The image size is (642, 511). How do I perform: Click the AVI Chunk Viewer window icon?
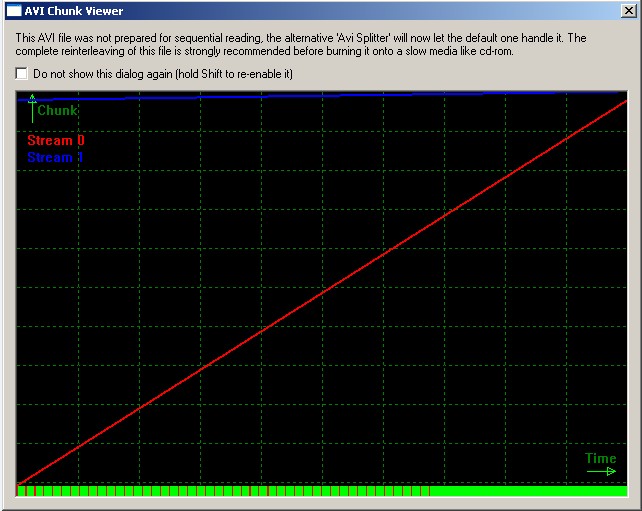pyautogui.click(x=13, y=11)
